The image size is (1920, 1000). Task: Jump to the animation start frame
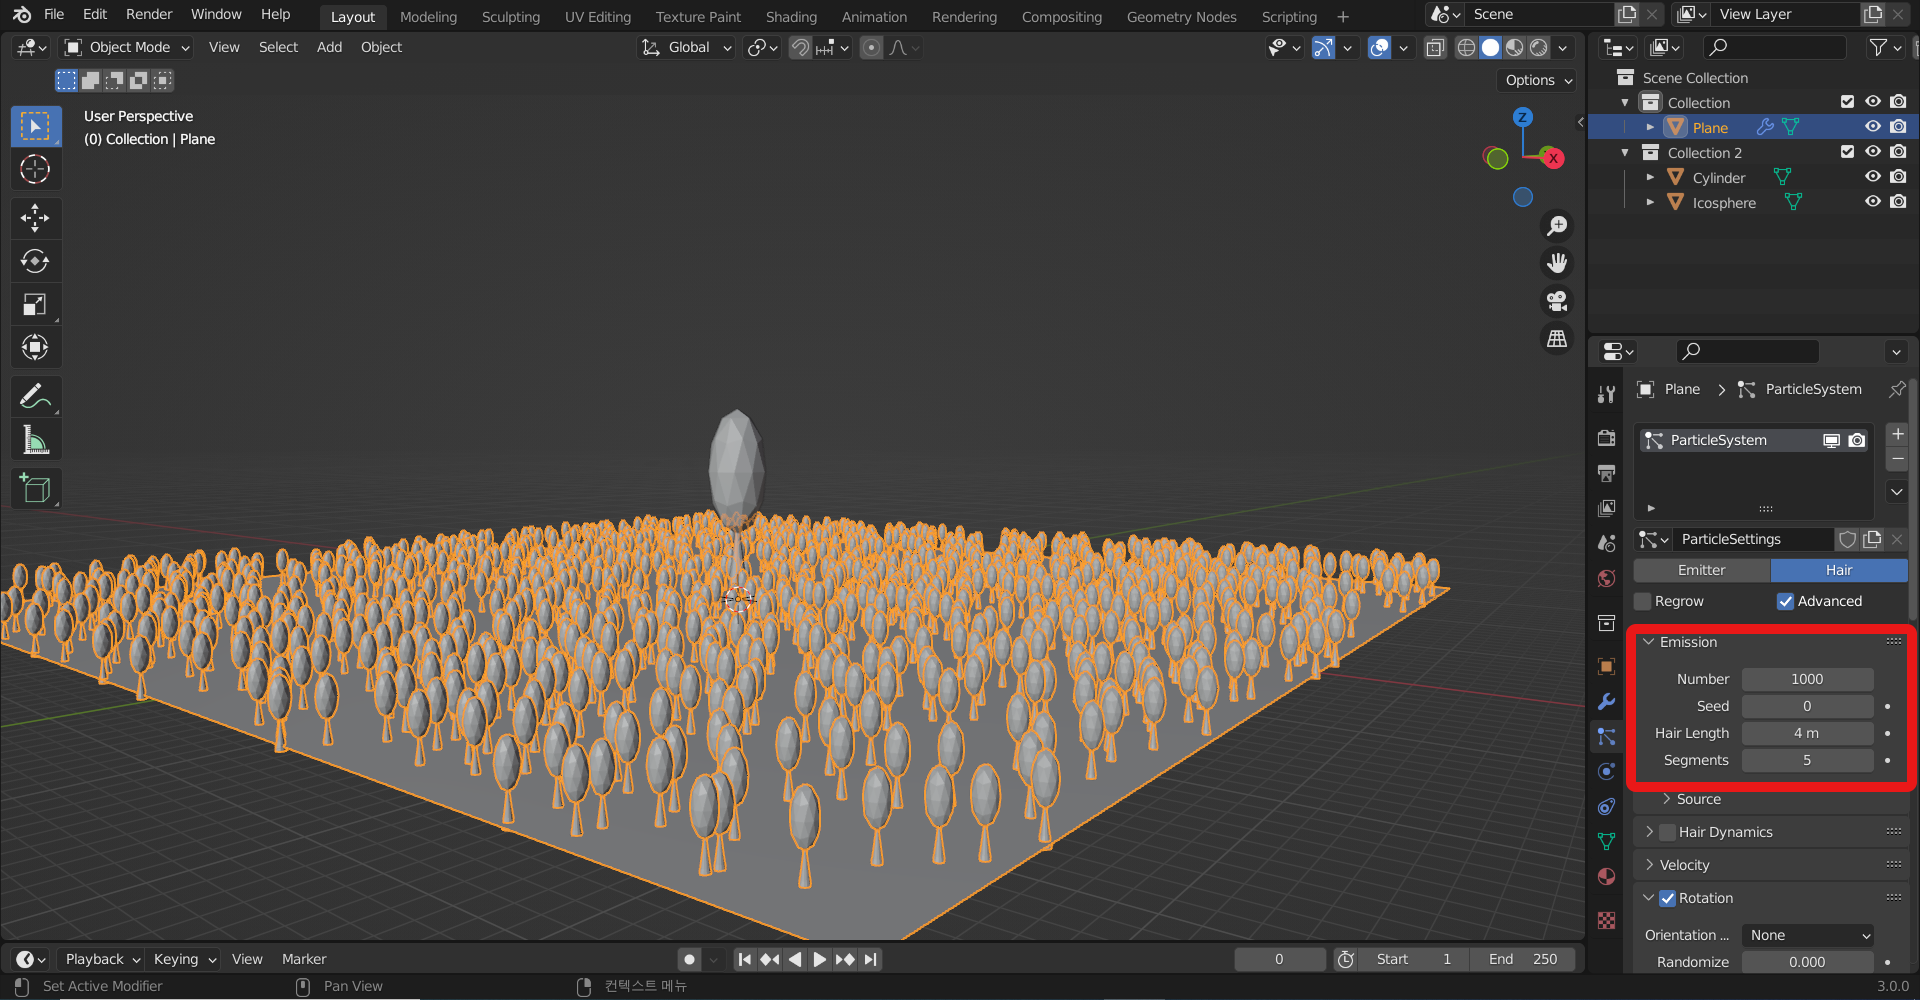pyautogui.click(x=744, y=959)
